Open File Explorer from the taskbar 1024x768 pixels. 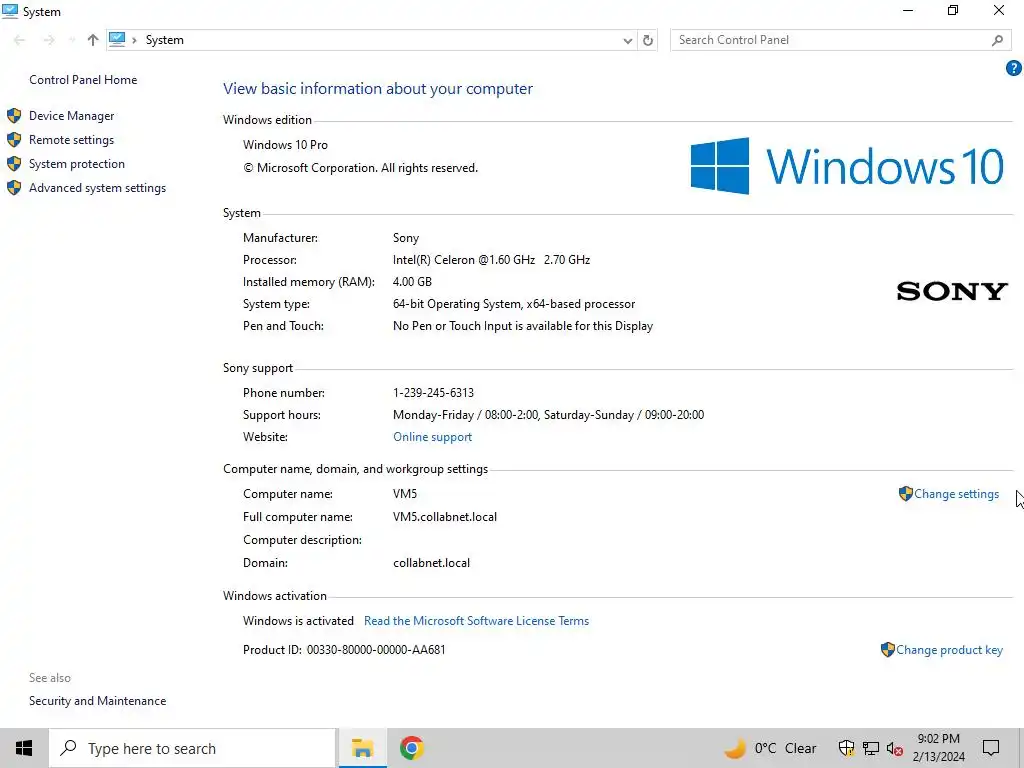point(362,748)
